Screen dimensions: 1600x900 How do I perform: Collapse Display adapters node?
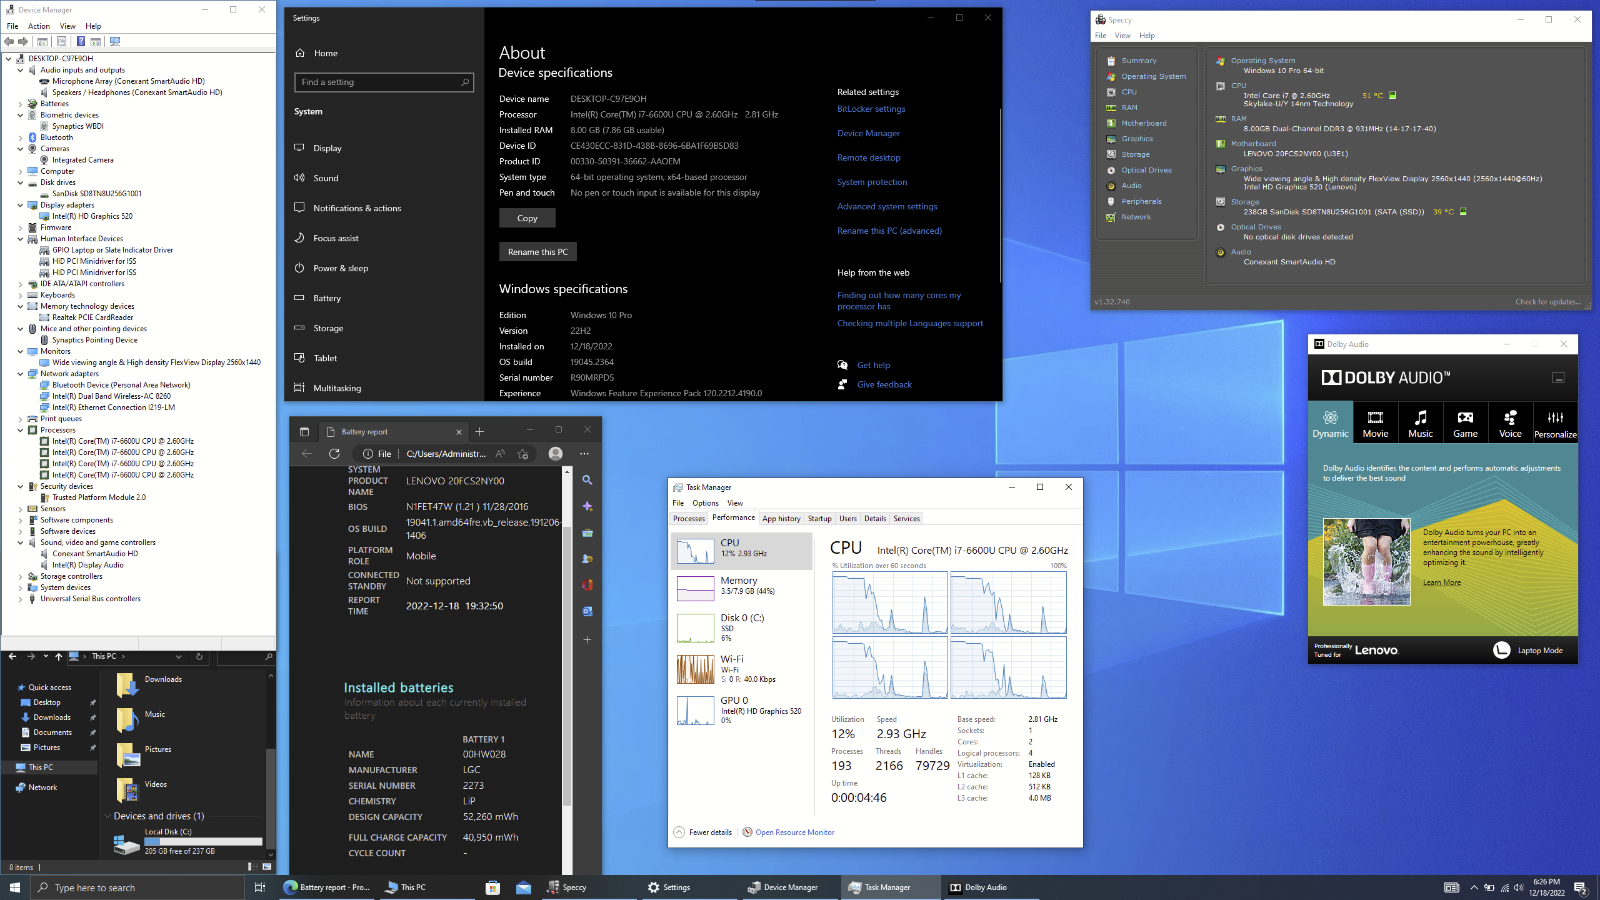(20, 205)
